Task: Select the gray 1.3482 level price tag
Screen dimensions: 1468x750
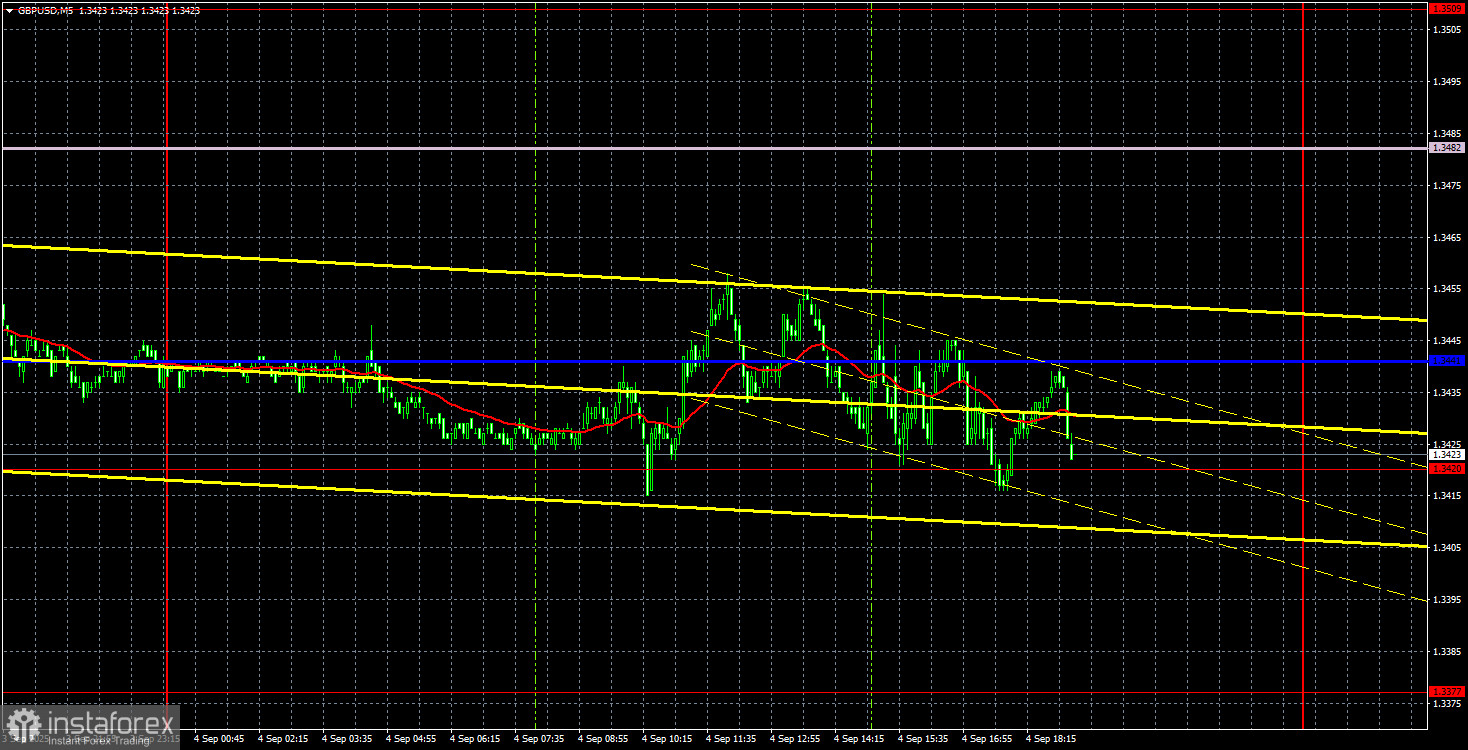Action: tap(1447, 148)
